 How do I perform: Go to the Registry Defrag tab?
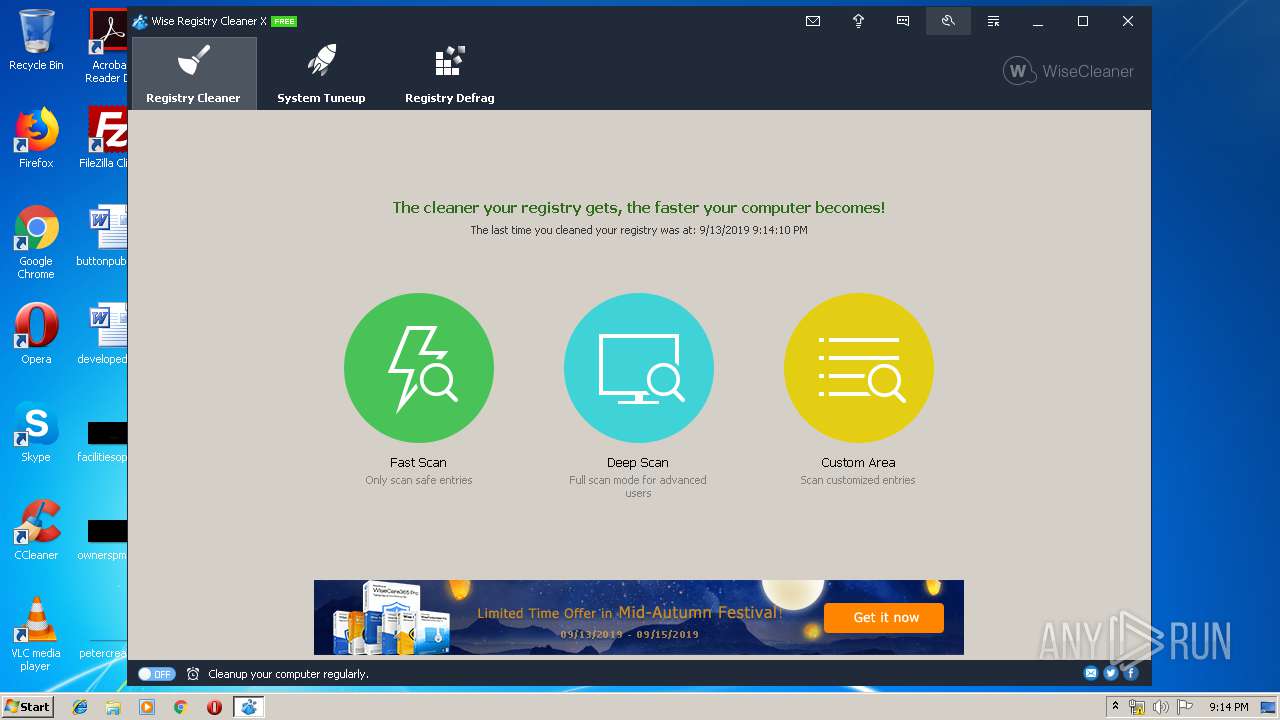click(x=449, y=74)
